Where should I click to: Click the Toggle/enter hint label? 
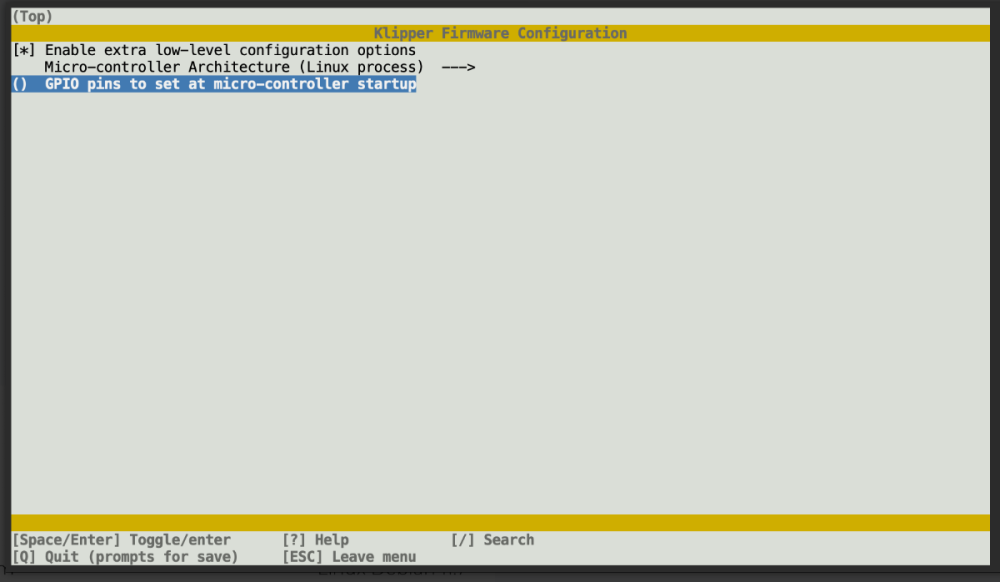[180, 540]
